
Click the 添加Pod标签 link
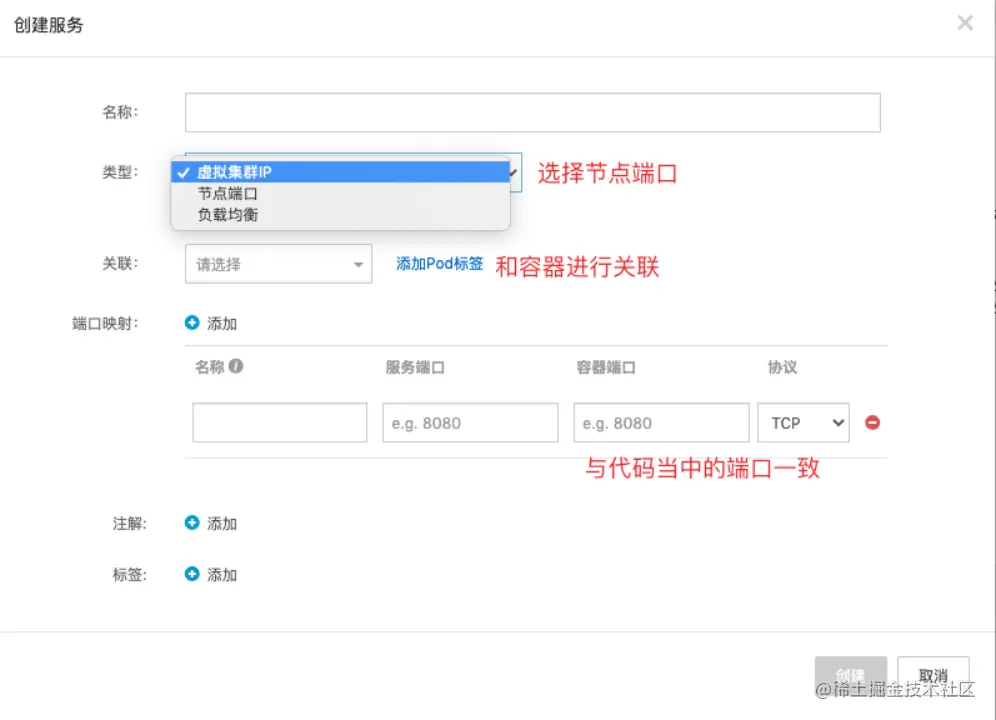tap(440, 264)
